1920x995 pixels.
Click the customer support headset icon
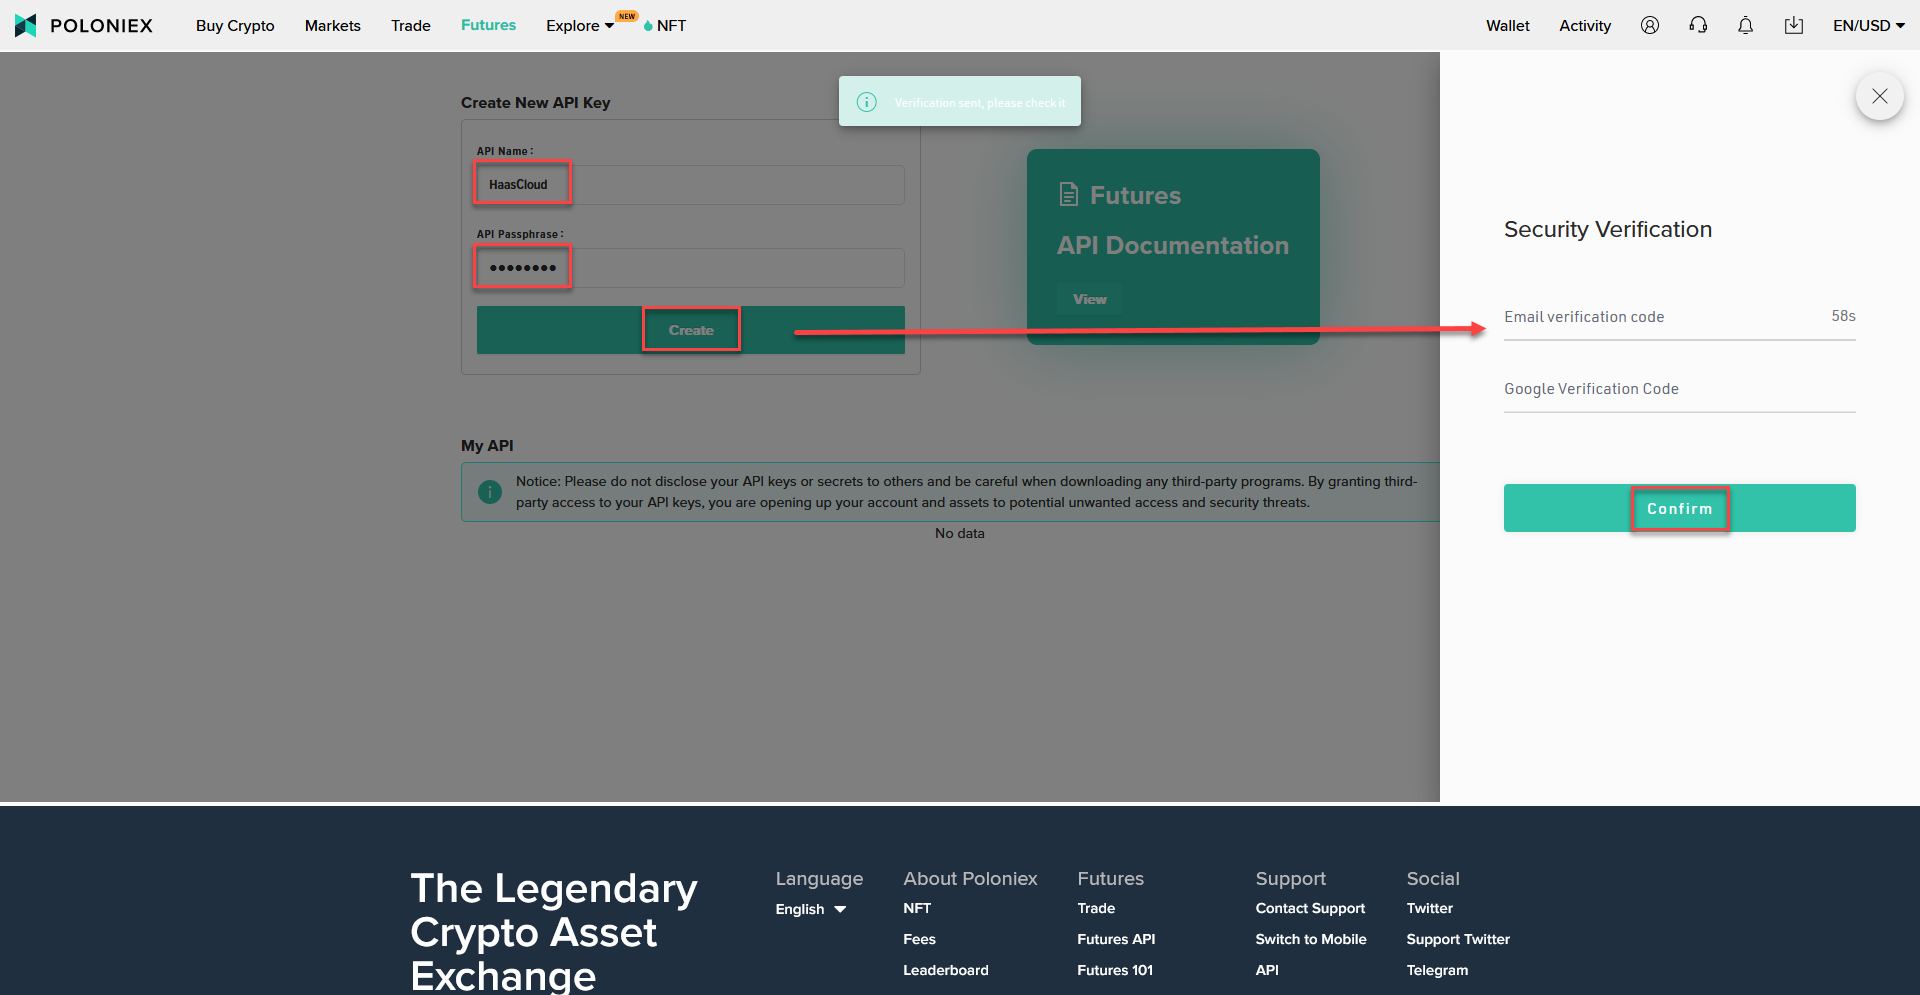click(x=1697, y=25)
